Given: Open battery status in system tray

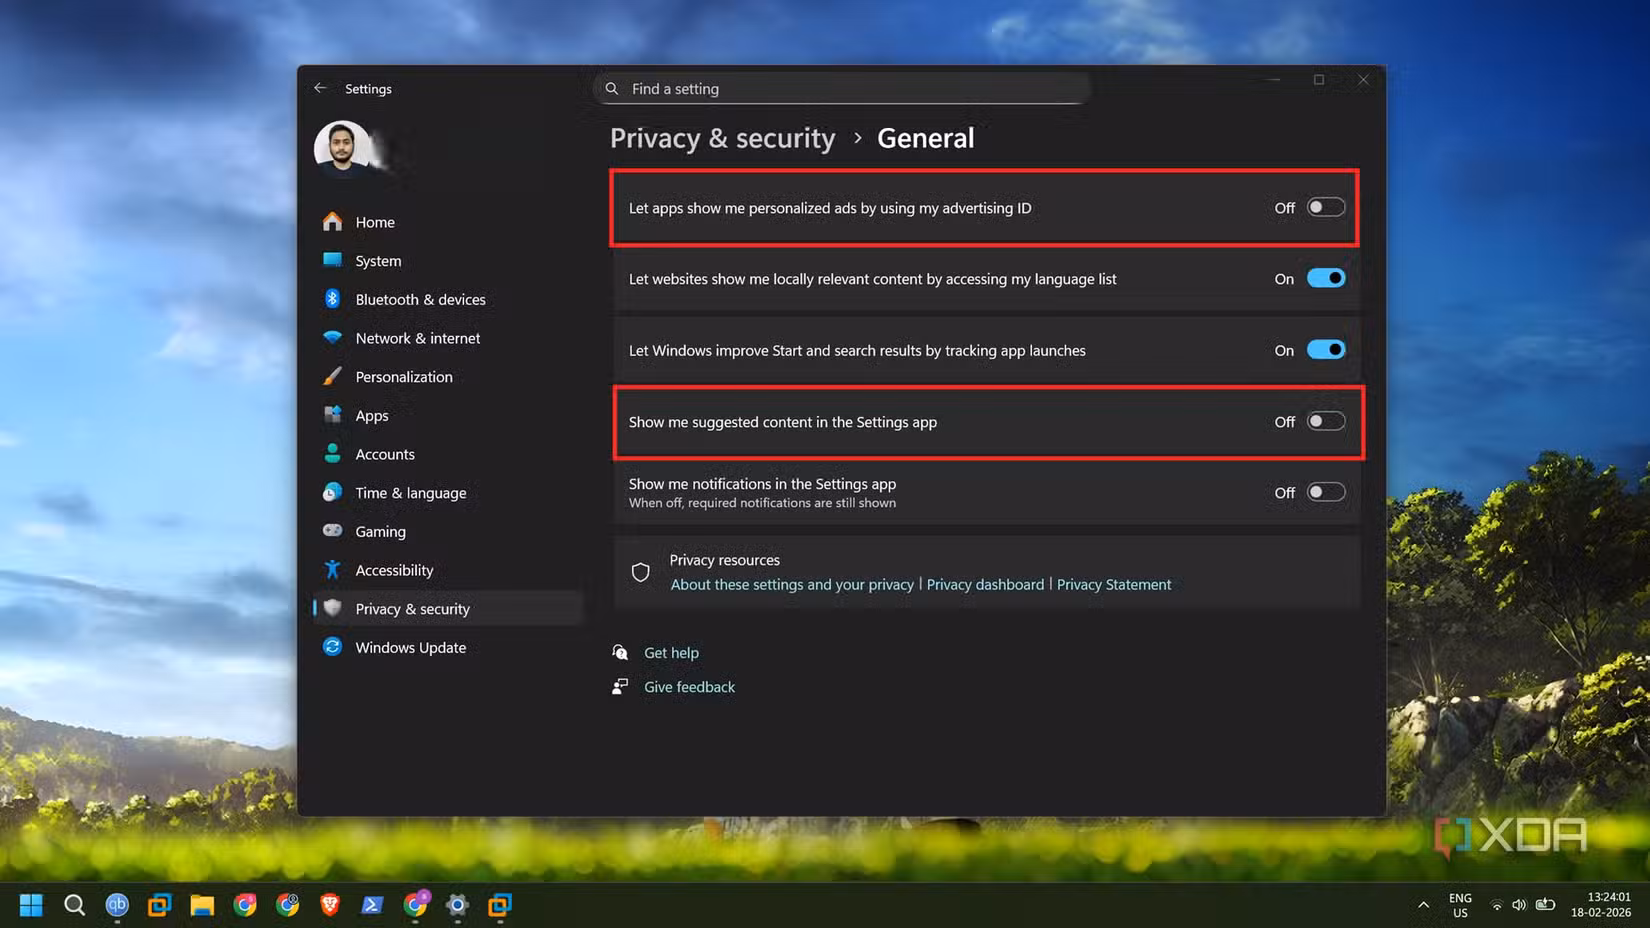Looking at the screenshot, I should coord(1545,905).
